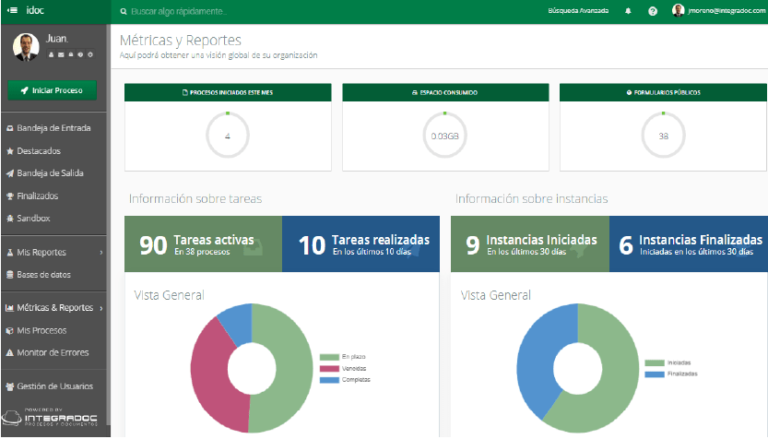The image size is (768, 439).
Task: Click the star icon beside Destacados
Action: [x=10, y=151]
